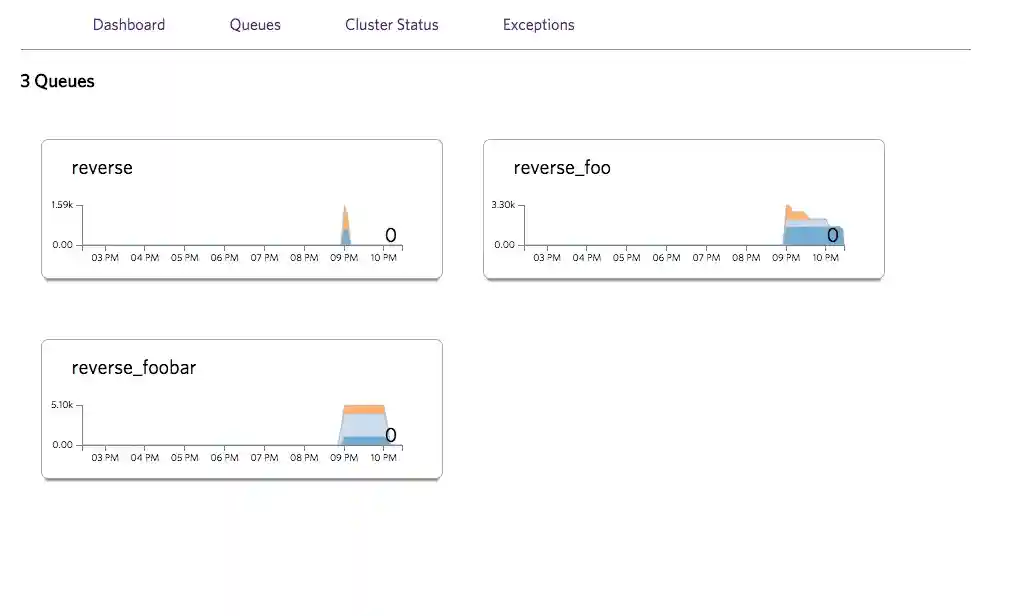The image size is (1010, 616).
Task: Click the 0 count on reverse_foo card
Action: tap(833, 236)
